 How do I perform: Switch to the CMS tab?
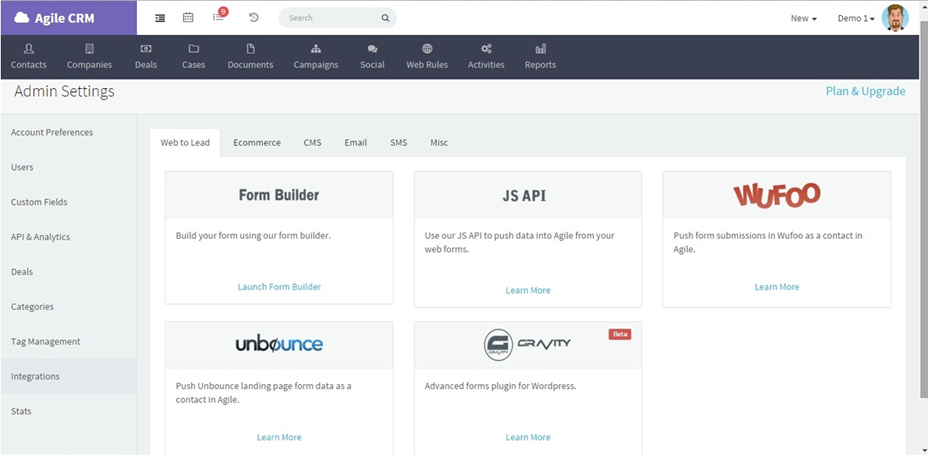click(312, 143)
